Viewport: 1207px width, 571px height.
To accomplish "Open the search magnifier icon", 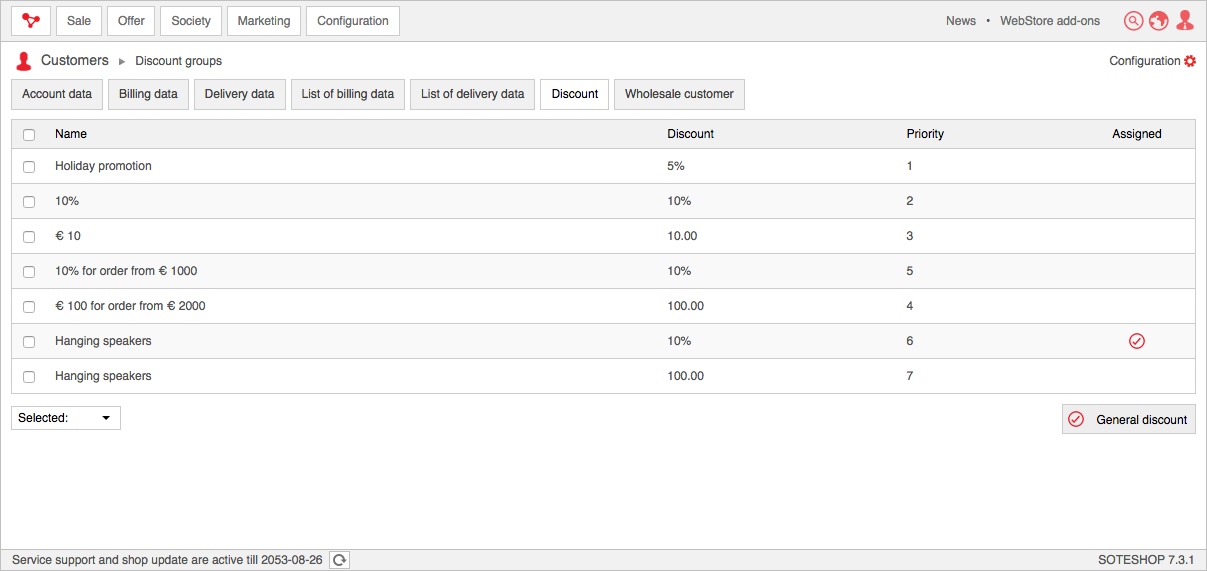I will (1133, 21).
